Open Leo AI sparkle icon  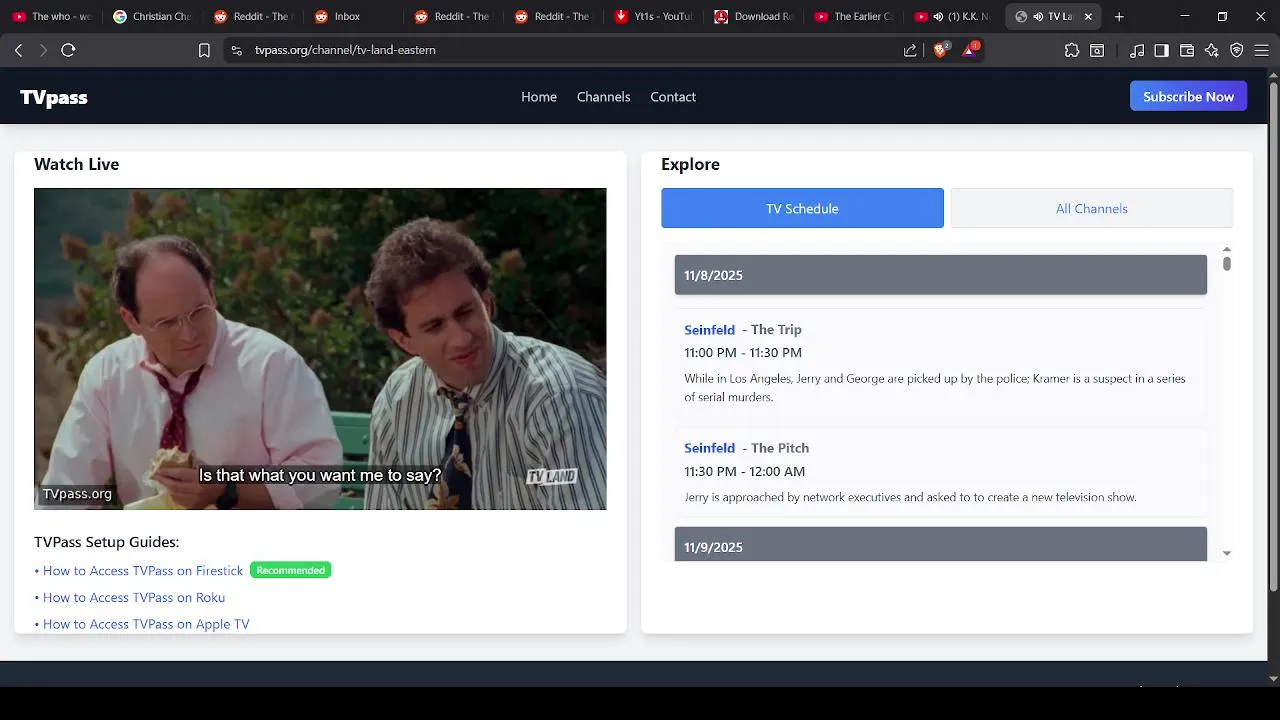1212,50
